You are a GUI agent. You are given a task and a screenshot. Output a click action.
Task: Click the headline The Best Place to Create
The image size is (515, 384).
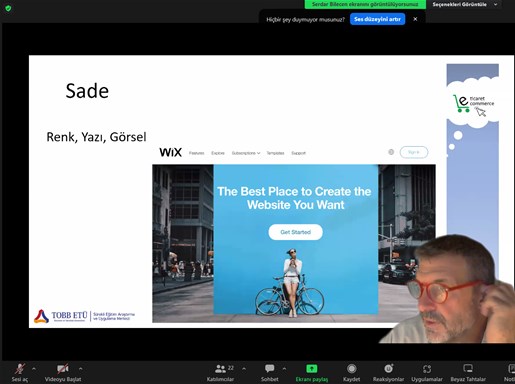point(295,198)
